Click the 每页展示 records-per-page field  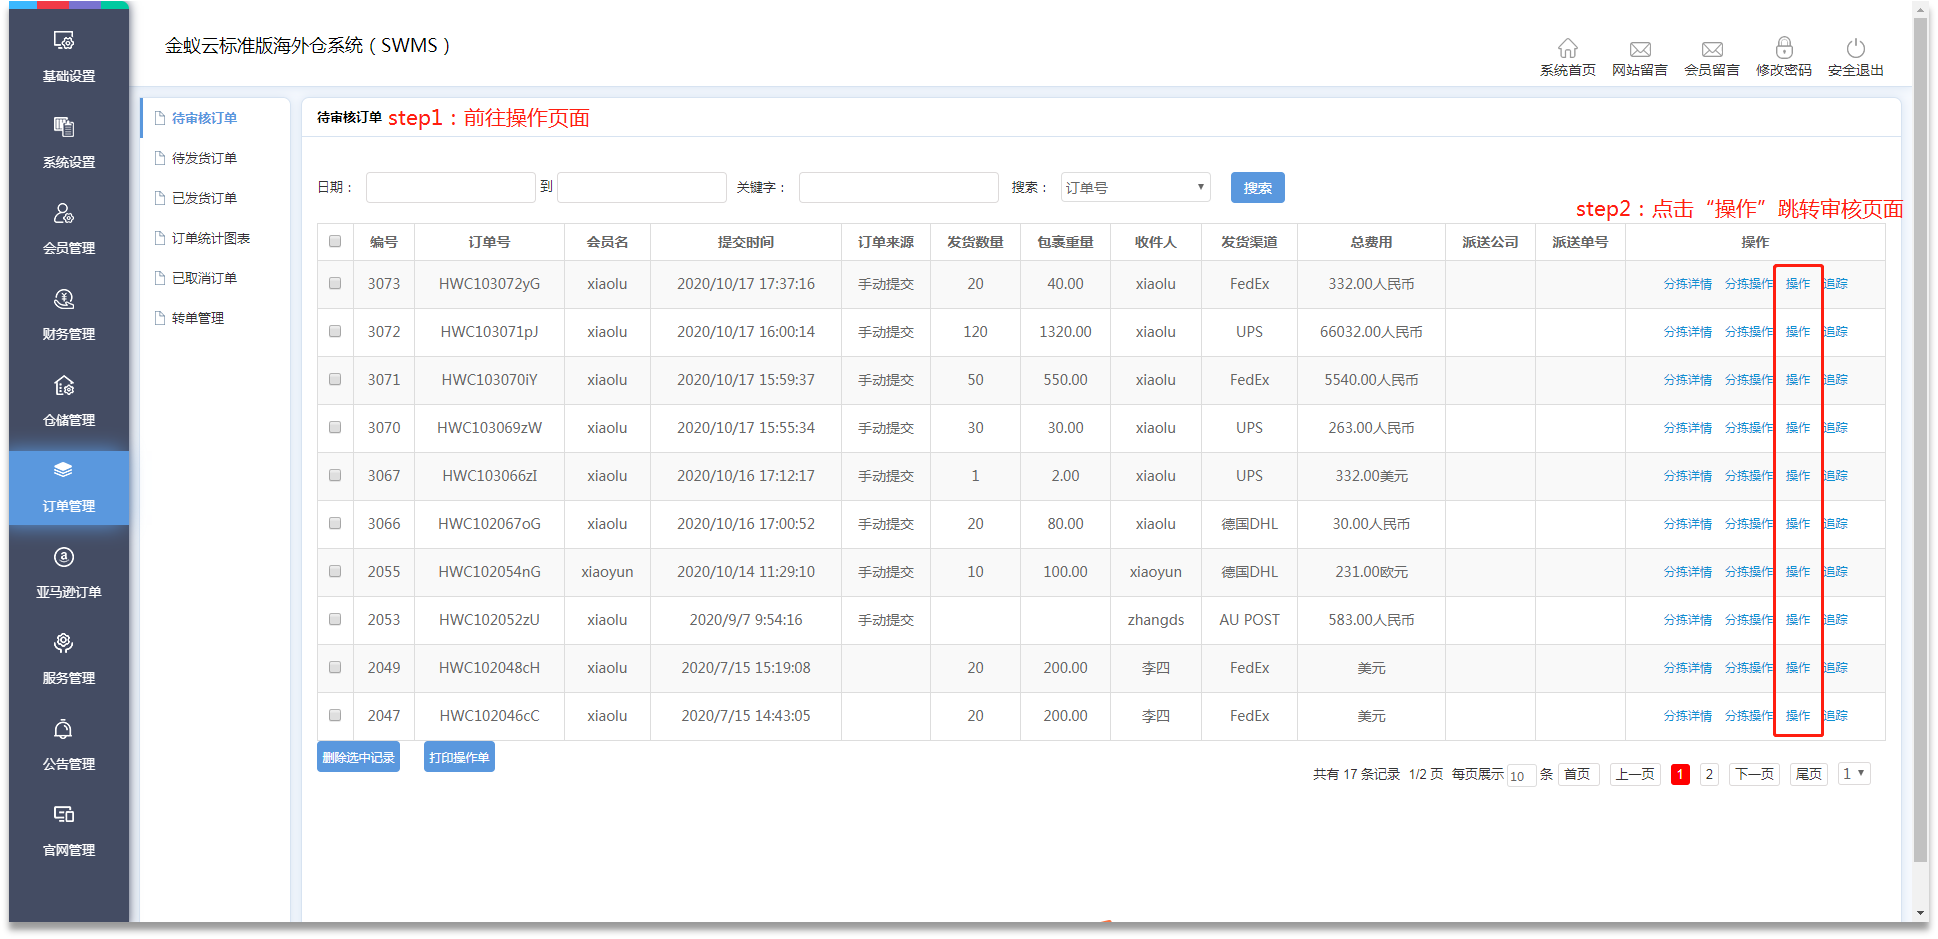click(x=1520, y=775)
